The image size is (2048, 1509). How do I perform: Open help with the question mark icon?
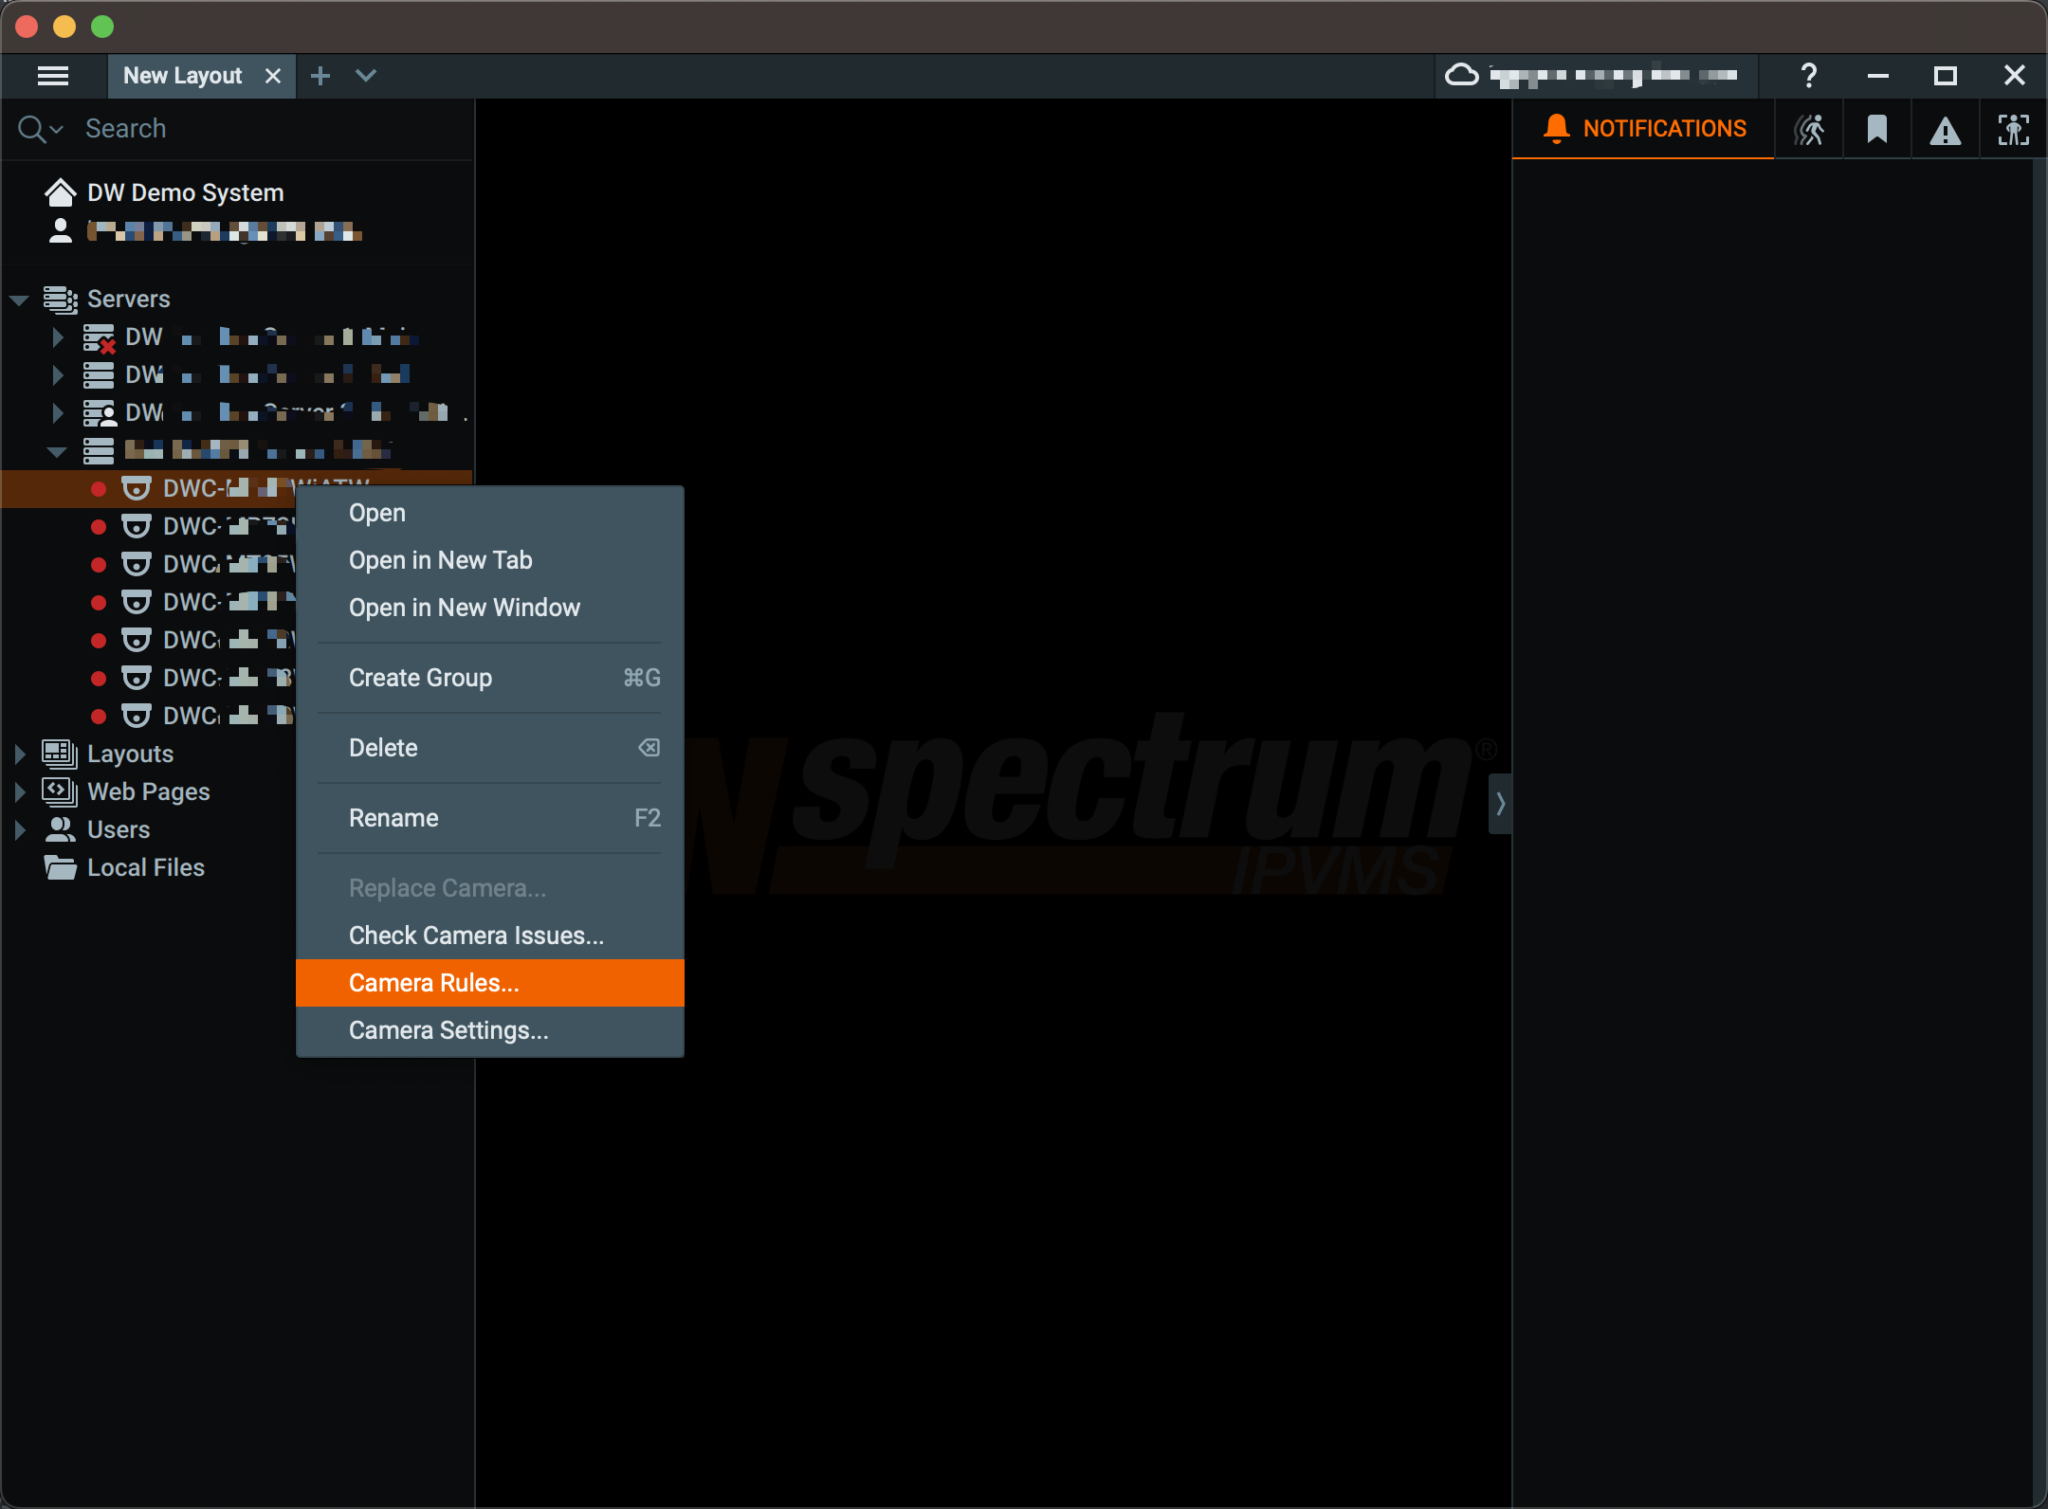tap(1808, 76)
